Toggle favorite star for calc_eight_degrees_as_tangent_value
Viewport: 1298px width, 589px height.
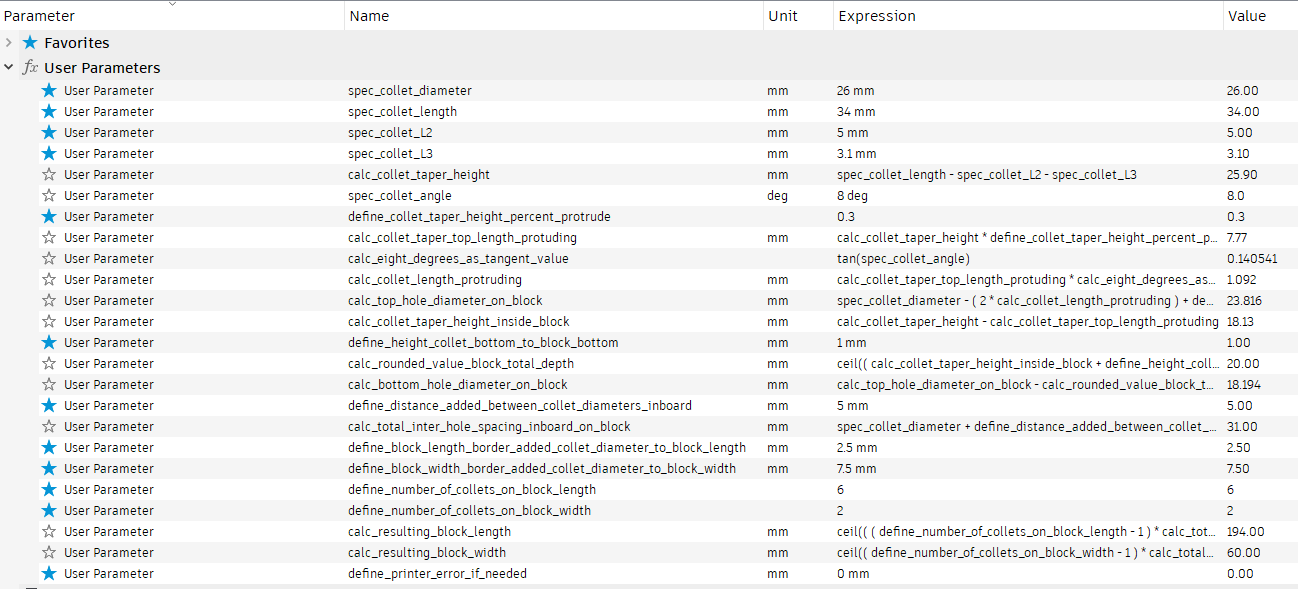(x=49, y=258)
